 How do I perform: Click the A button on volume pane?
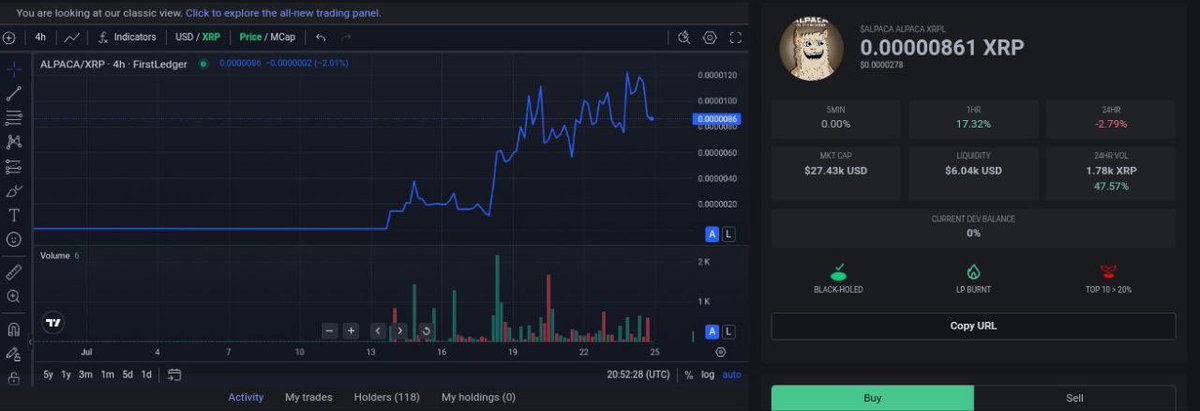[712, 331]
